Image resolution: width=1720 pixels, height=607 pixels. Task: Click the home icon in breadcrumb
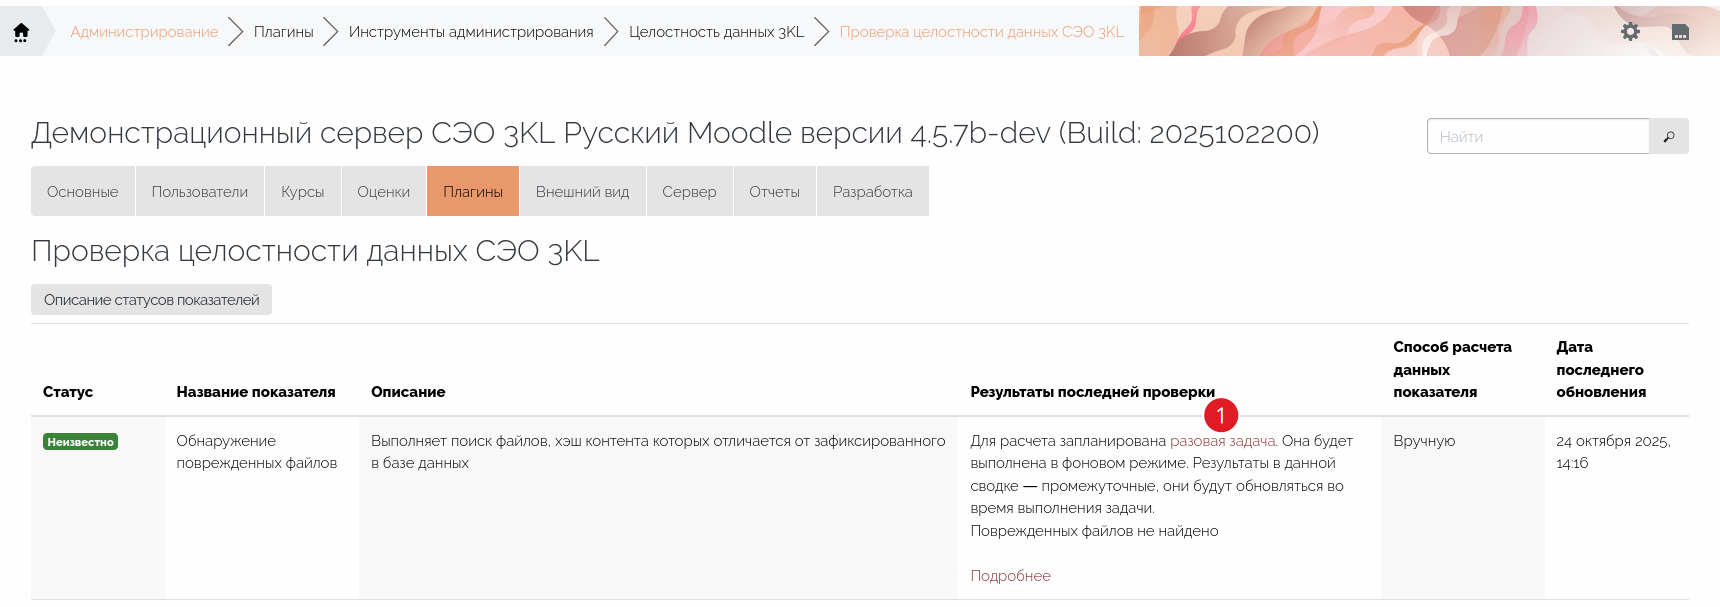pos(21,32)
